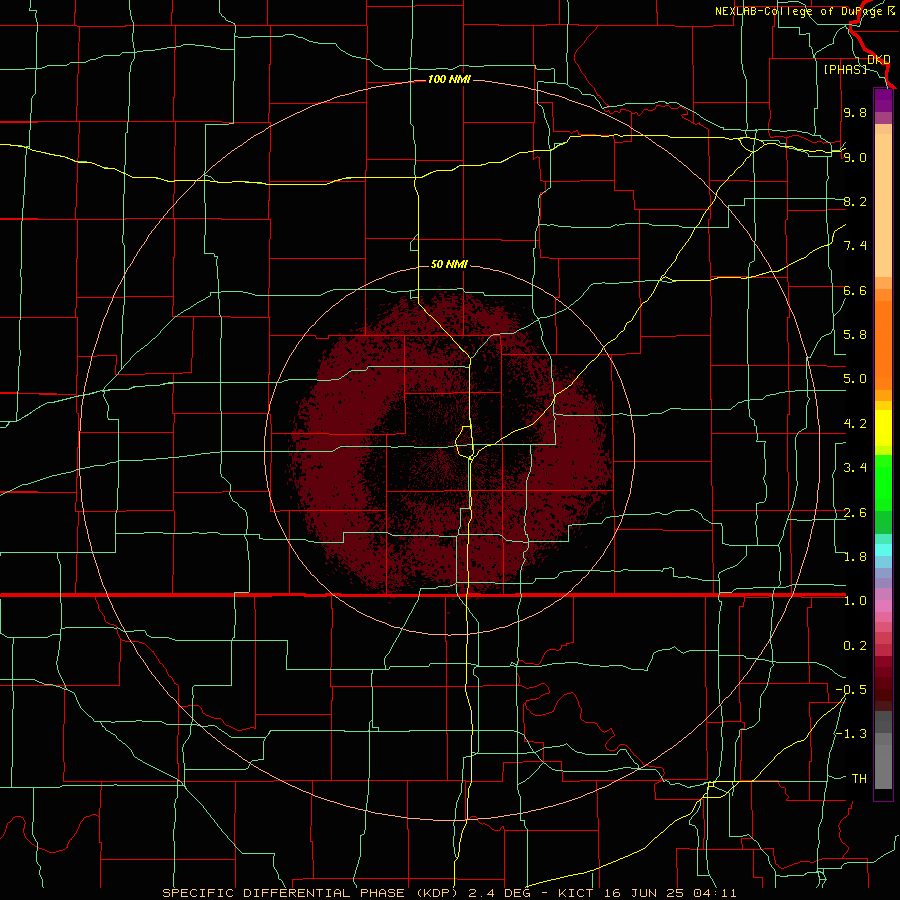Click the 1.8 value on color scale
This screenshot has width=900, height=900.
[855, 557]
